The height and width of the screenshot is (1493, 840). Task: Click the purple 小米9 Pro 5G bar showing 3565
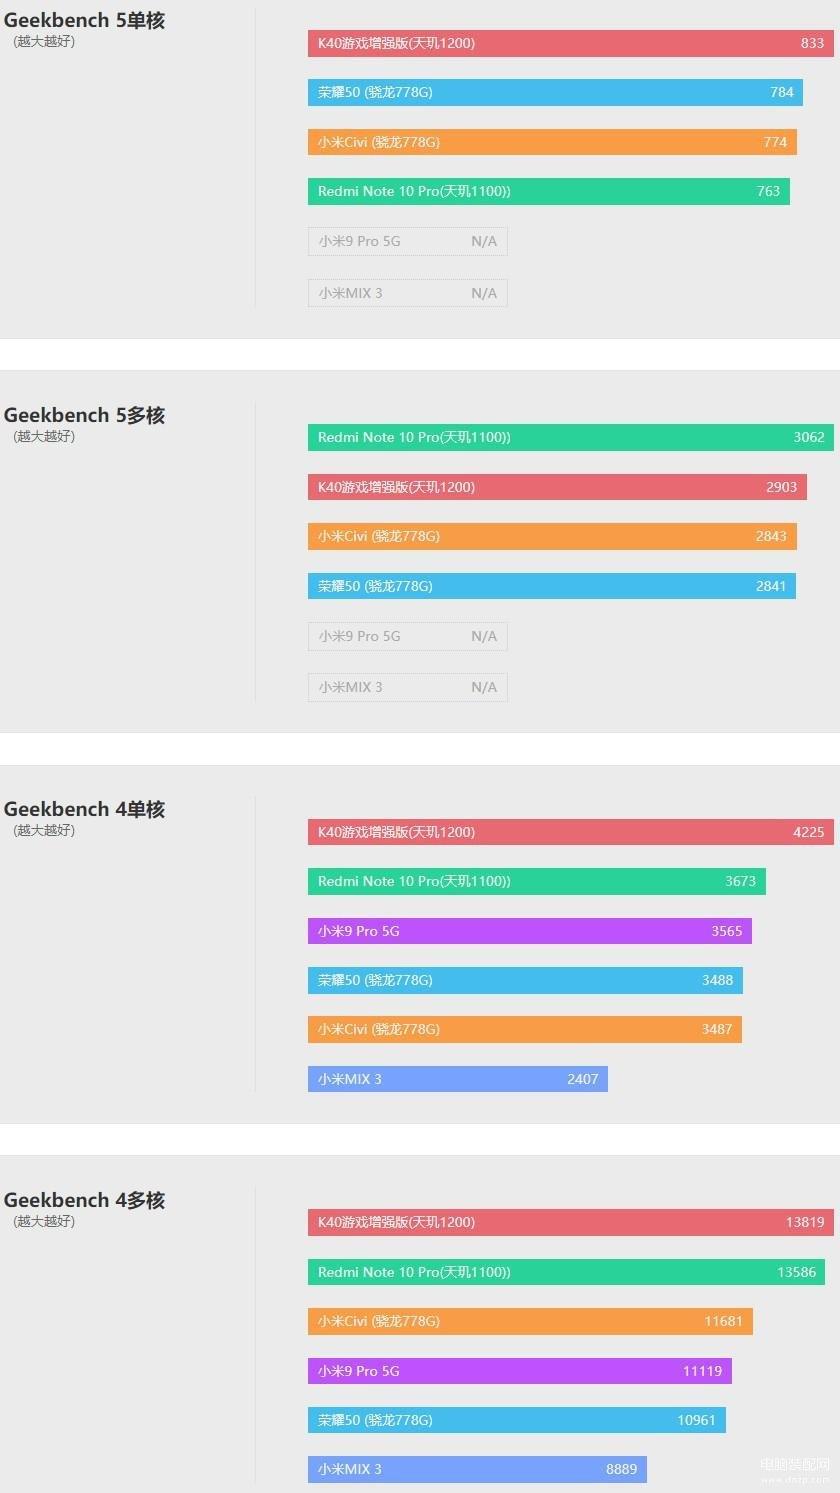click(x=530, y=931)
